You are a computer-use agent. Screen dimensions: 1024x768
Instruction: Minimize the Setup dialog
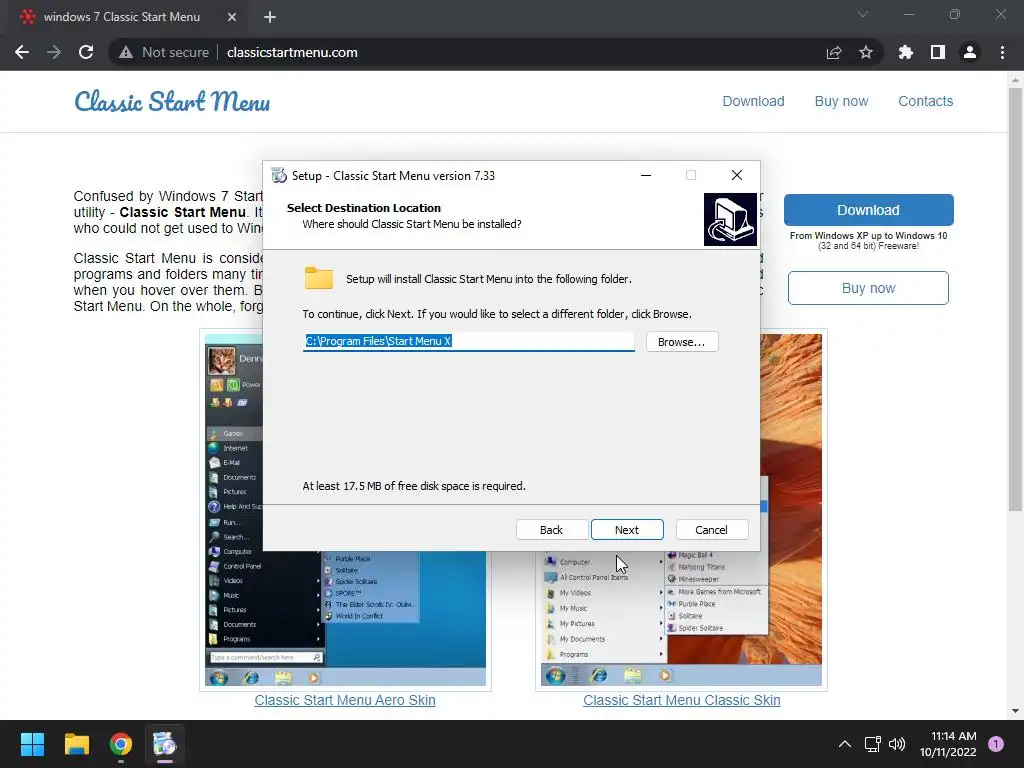(645, 175)
